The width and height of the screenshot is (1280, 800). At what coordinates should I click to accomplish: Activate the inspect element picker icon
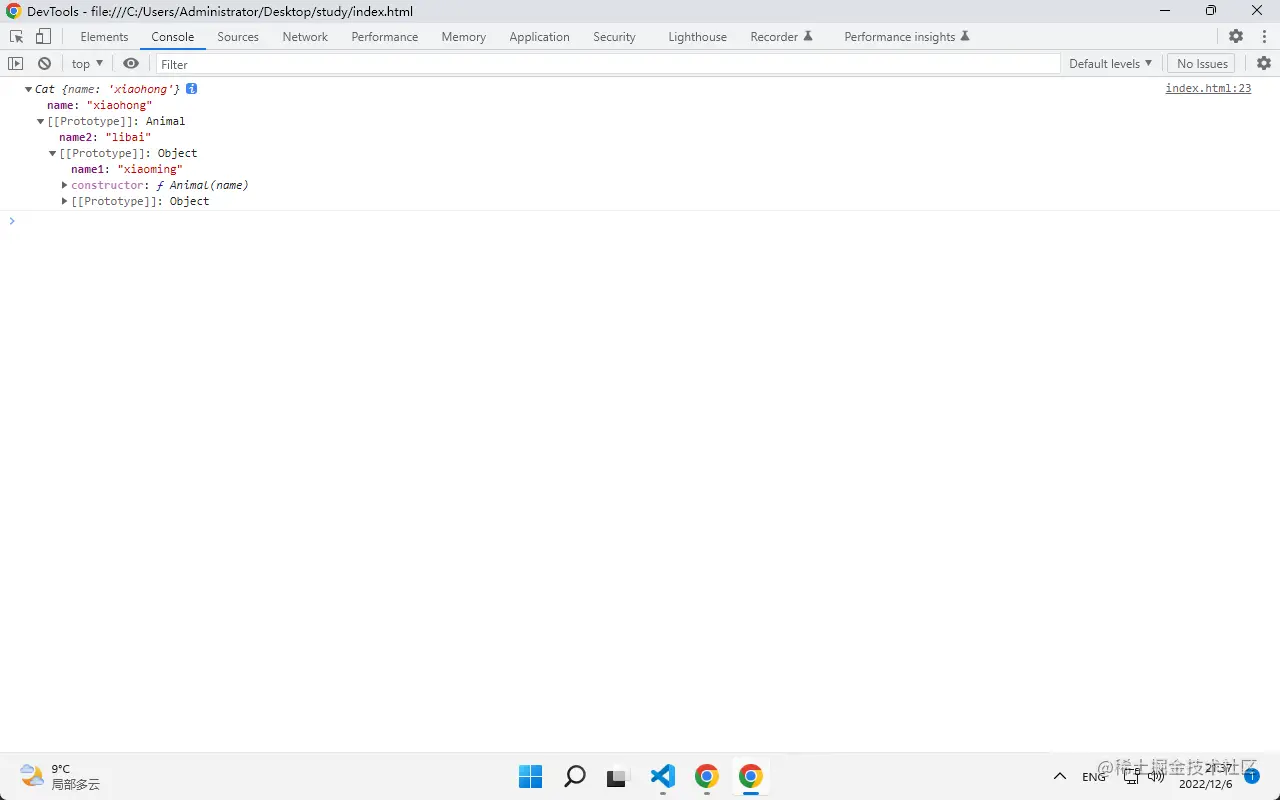[x=17, y=37]
